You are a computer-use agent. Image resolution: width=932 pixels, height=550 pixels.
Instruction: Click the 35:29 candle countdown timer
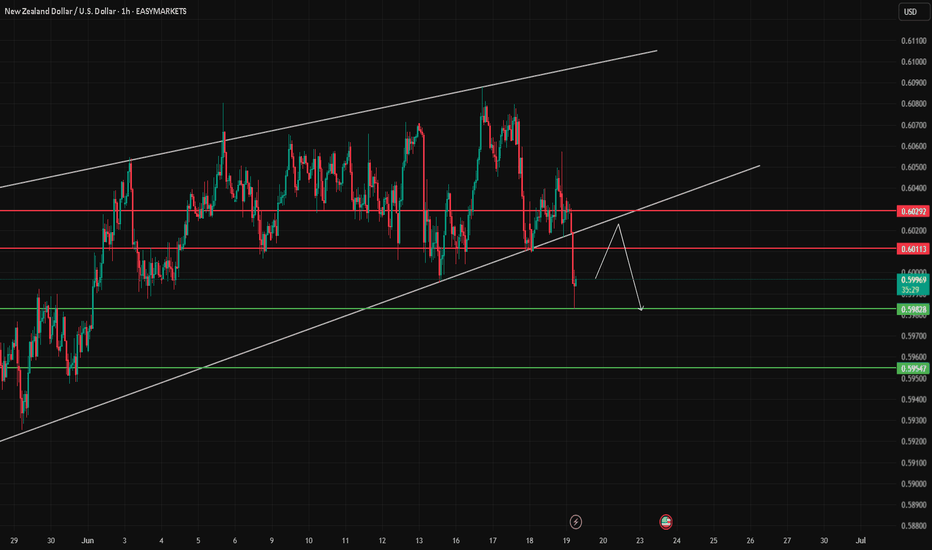tap(913, 290)
